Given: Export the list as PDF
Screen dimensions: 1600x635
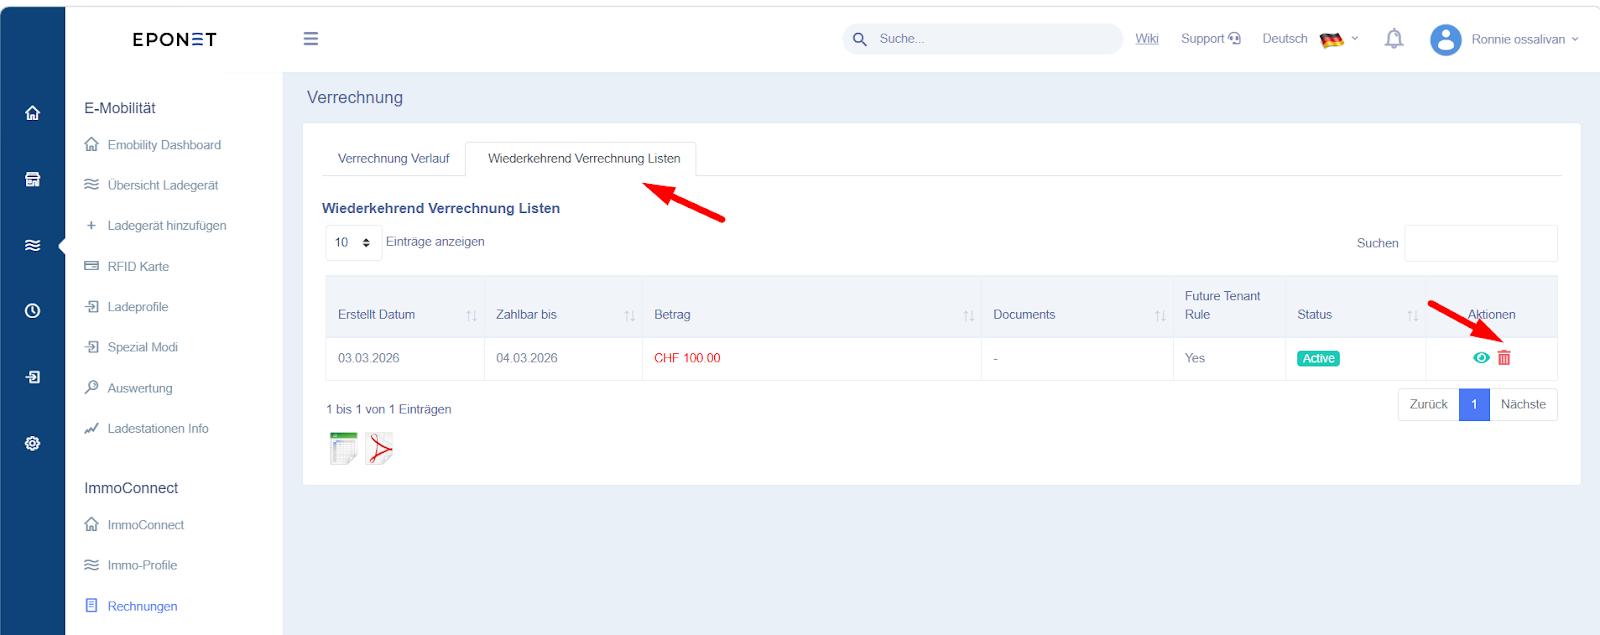Looking at the screenshot, I should coord(379,449).
